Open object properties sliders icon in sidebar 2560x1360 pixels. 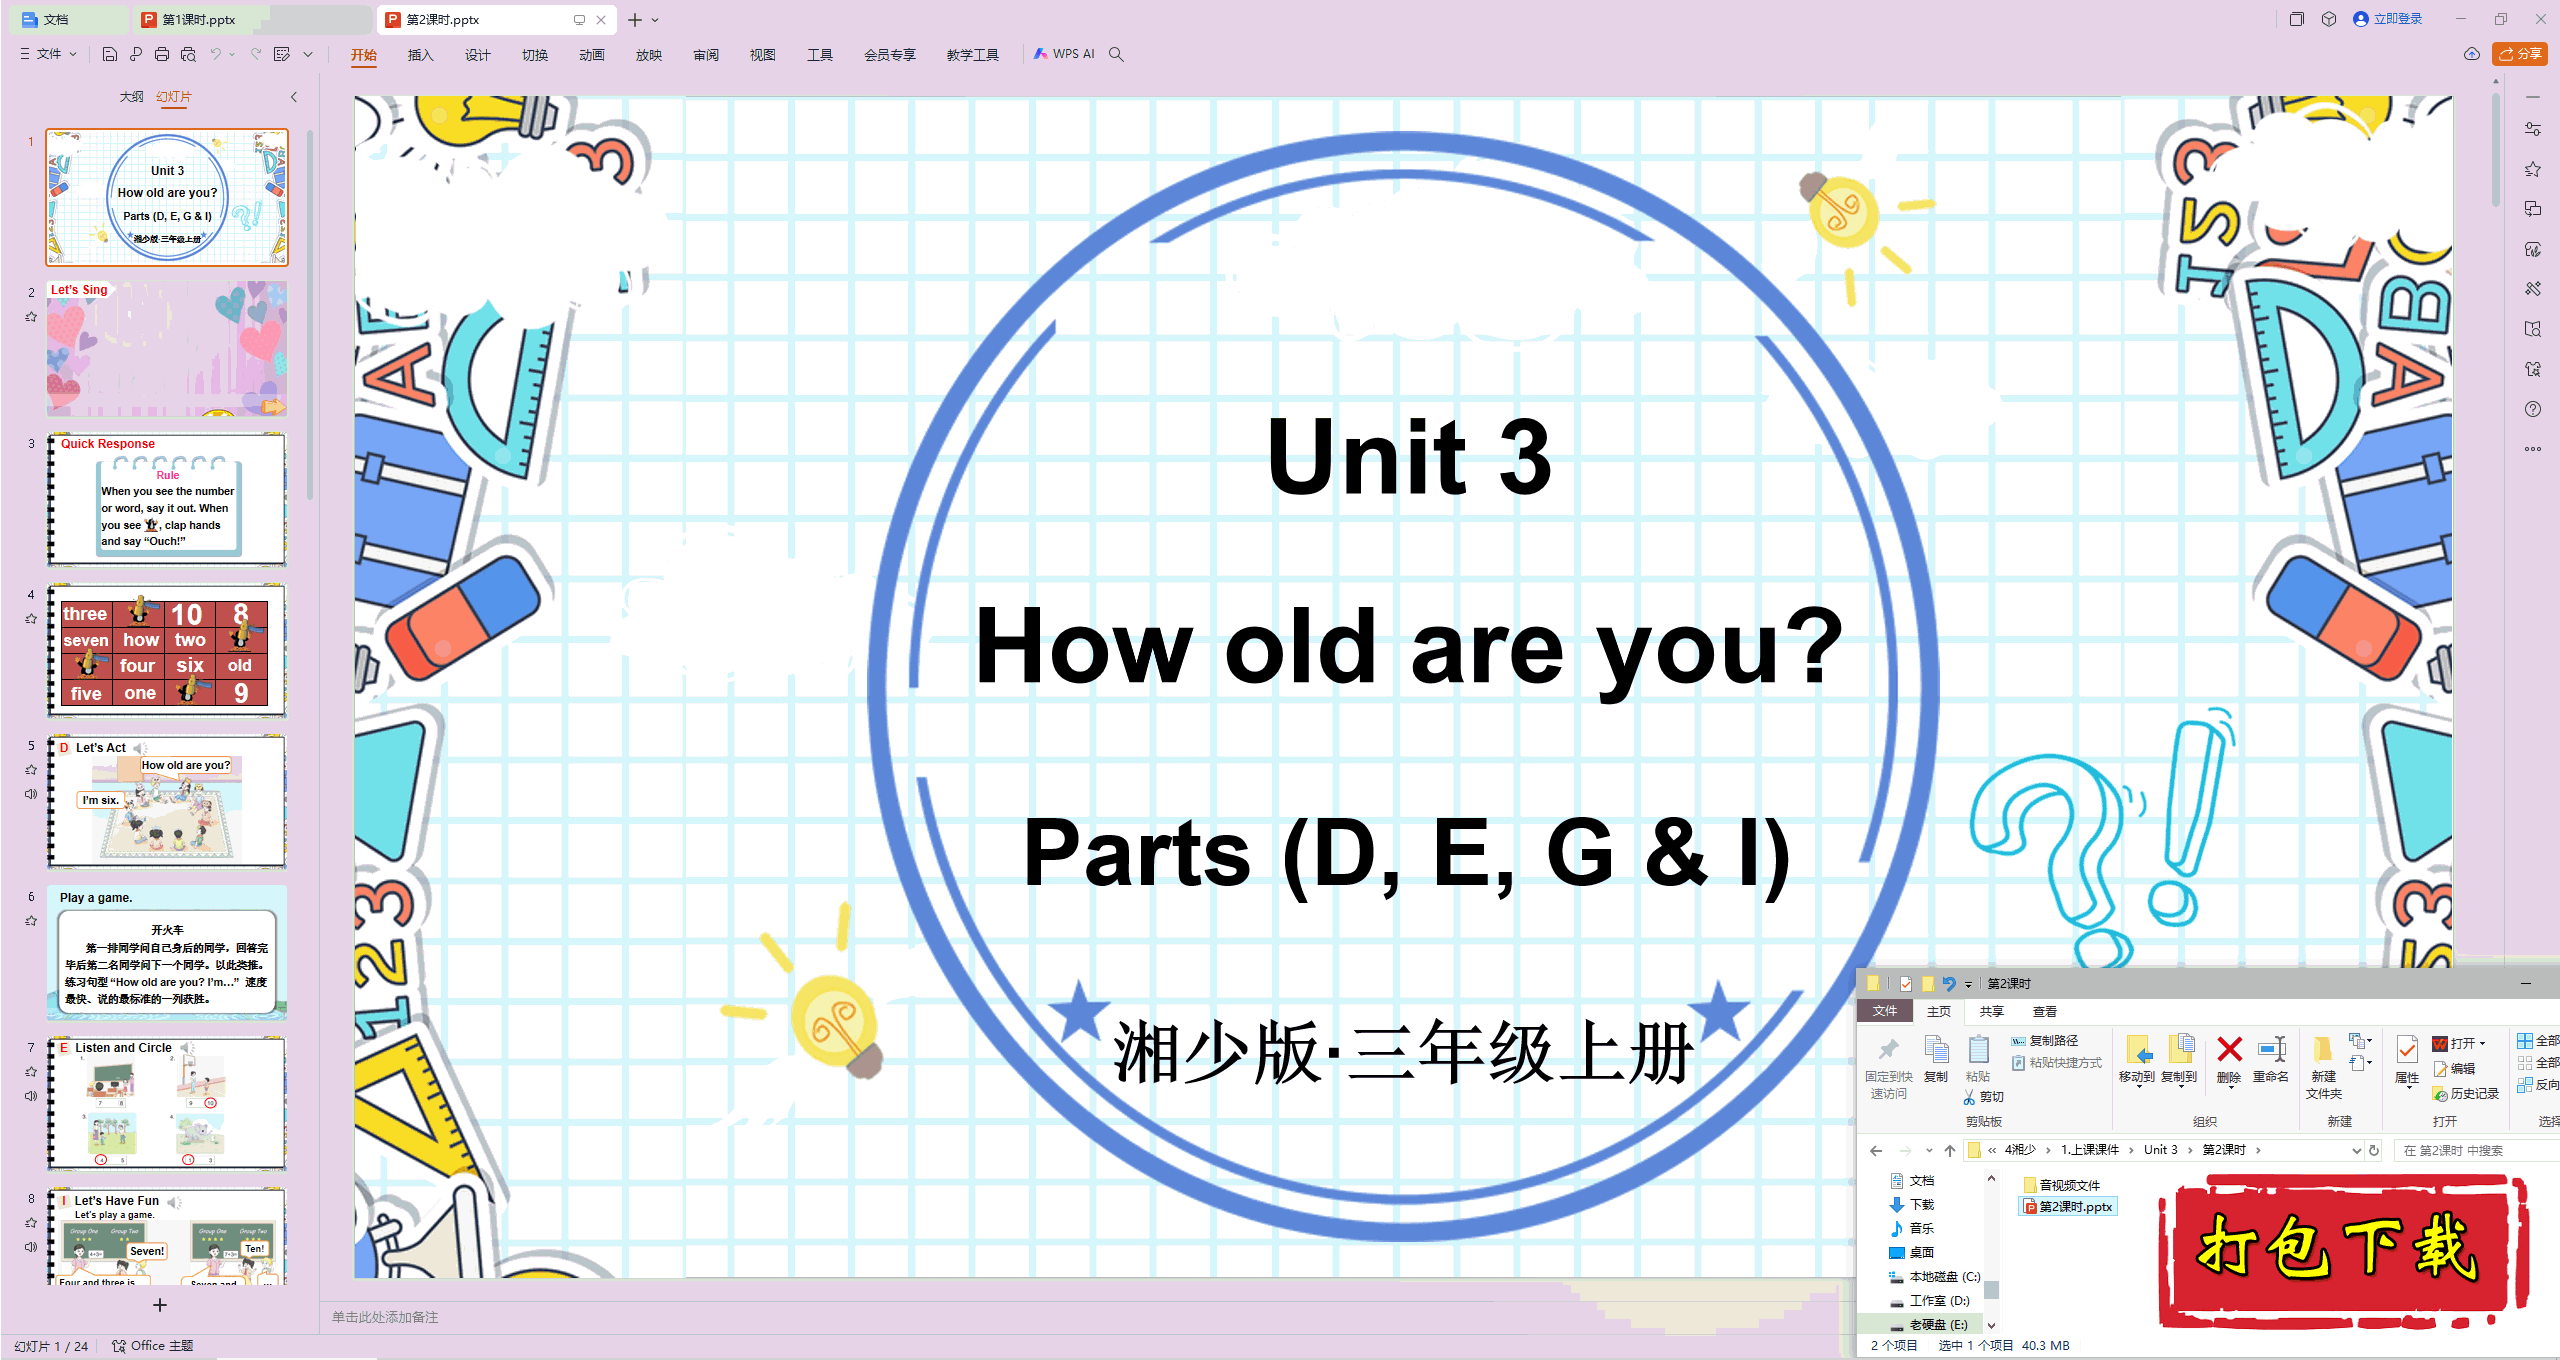[2532, 129]
